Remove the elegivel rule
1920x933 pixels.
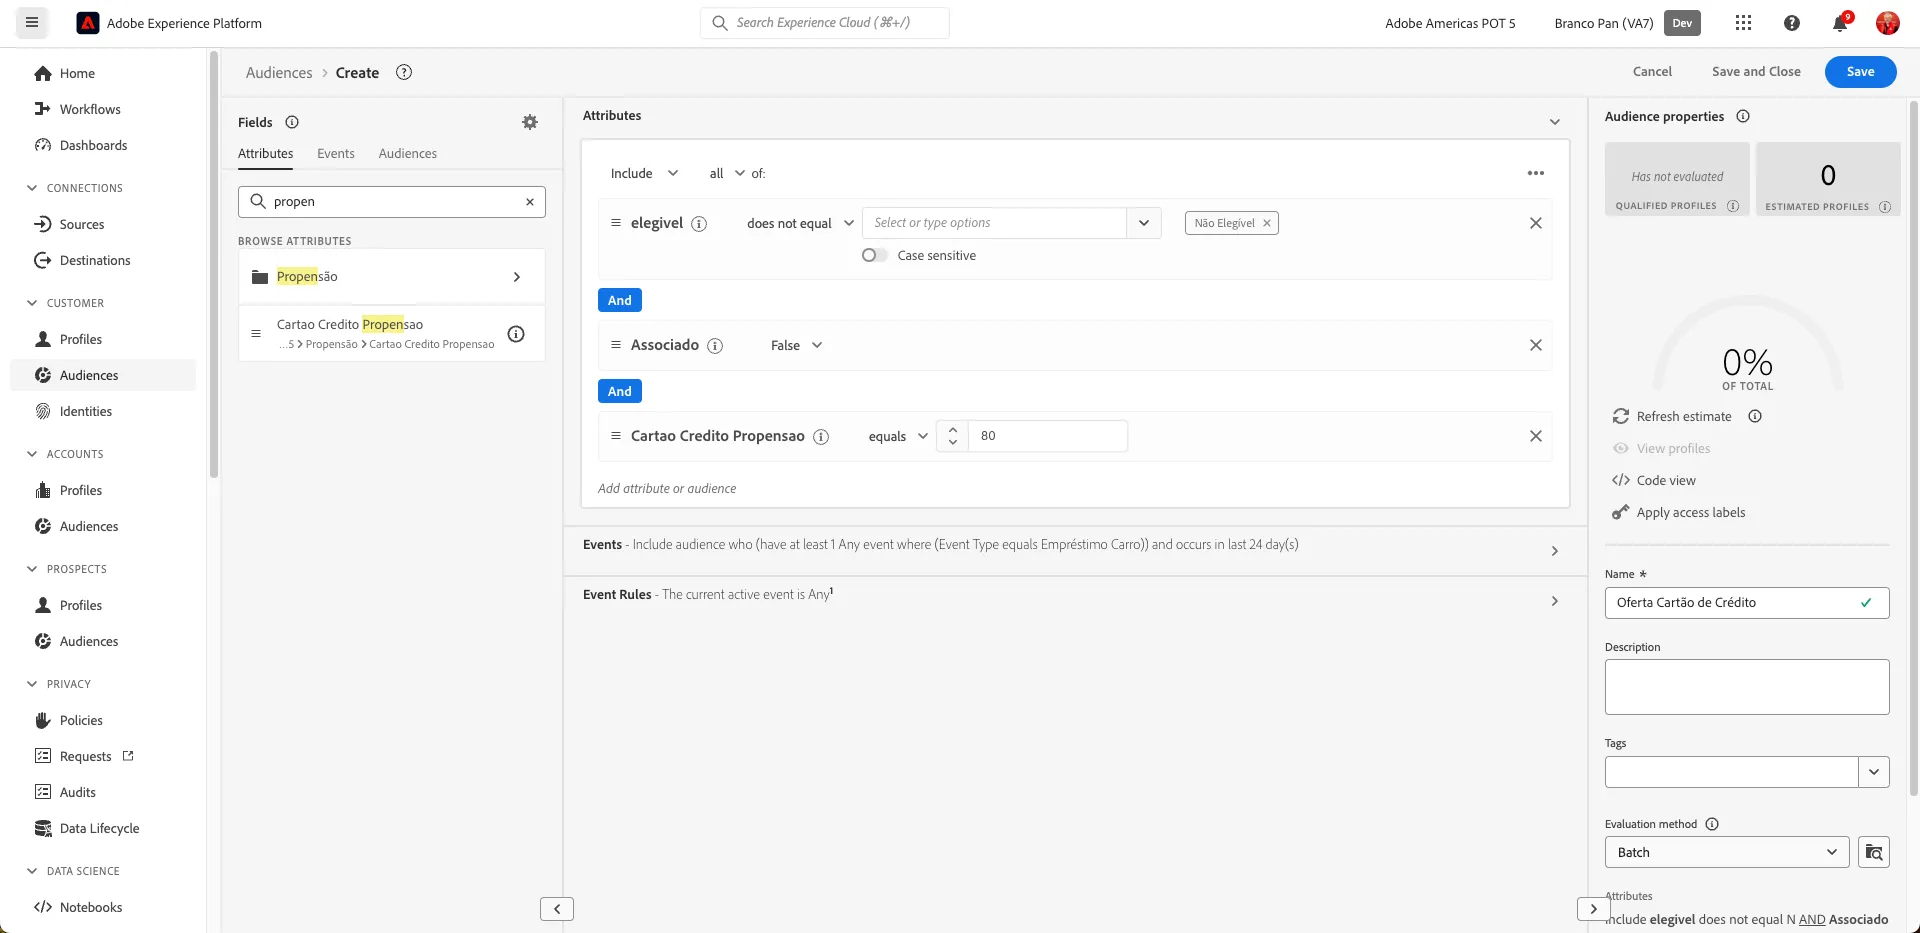pyautogui.click(x=1536, y=223)
